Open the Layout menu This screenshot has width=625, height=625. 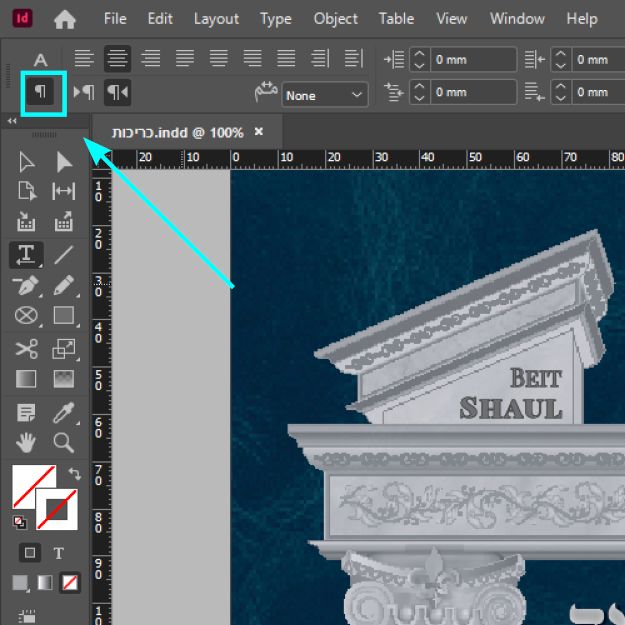tap(216, 19)
